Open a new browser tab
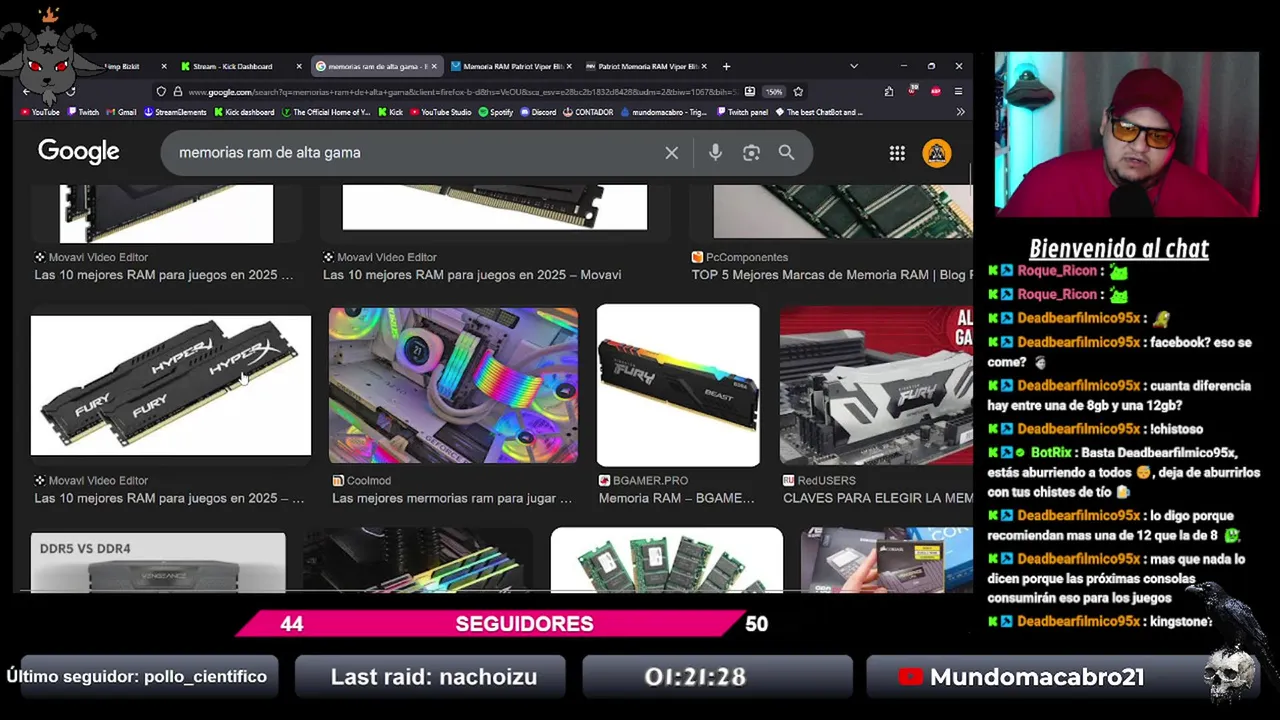Screen dimensions: 1280x720 point(726,66)
